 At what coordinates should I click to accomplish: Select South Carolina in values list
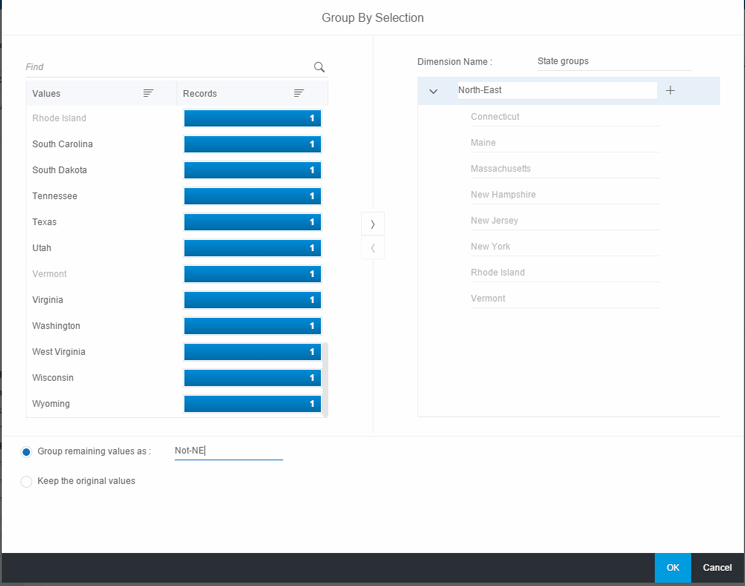pyautogui.click(x=62, y=144)
